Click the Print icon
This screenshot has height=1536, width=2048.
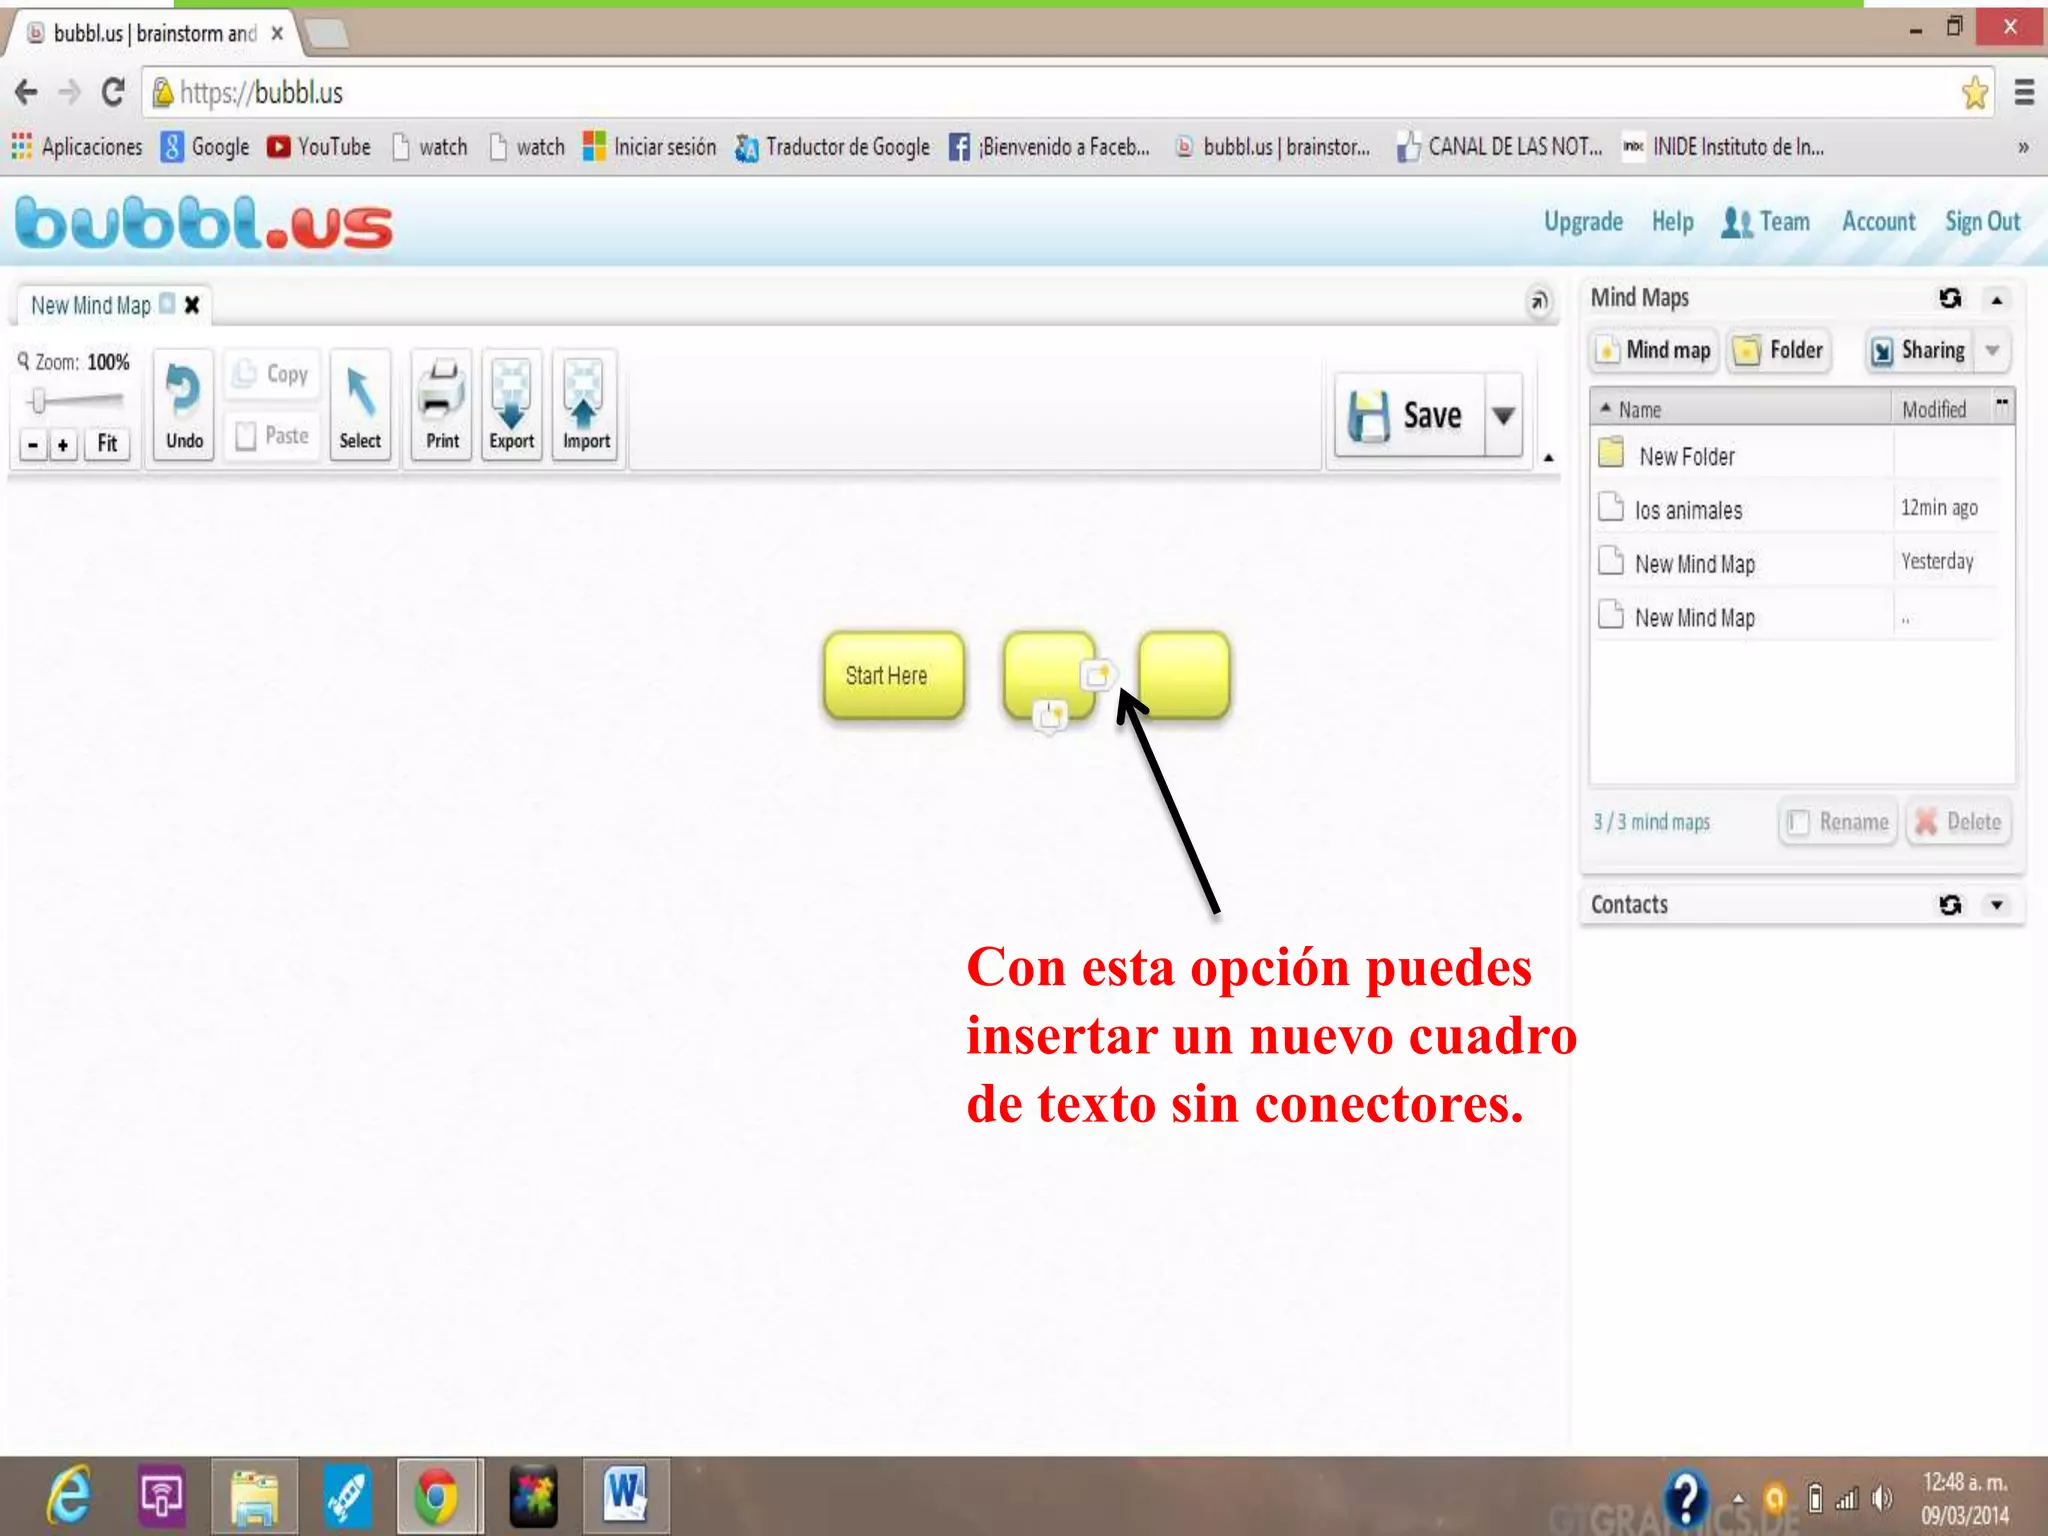coord(442,405)
